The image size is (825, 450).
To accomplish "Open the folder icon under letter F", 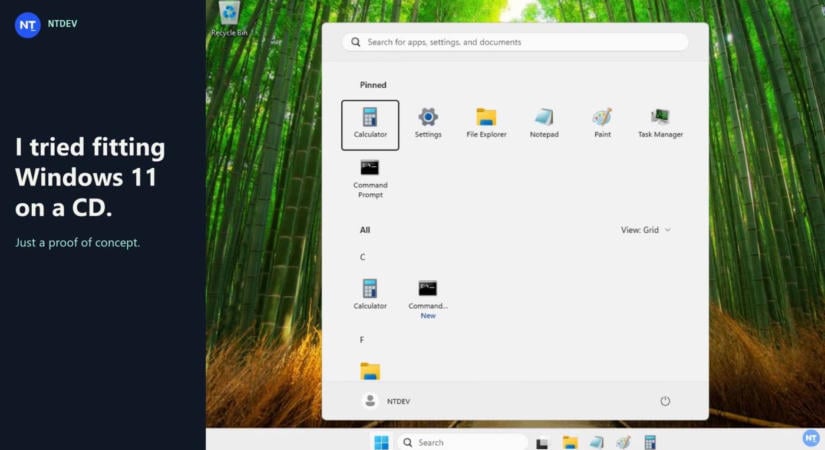I will pyautogui.click(x=370, y=371).
